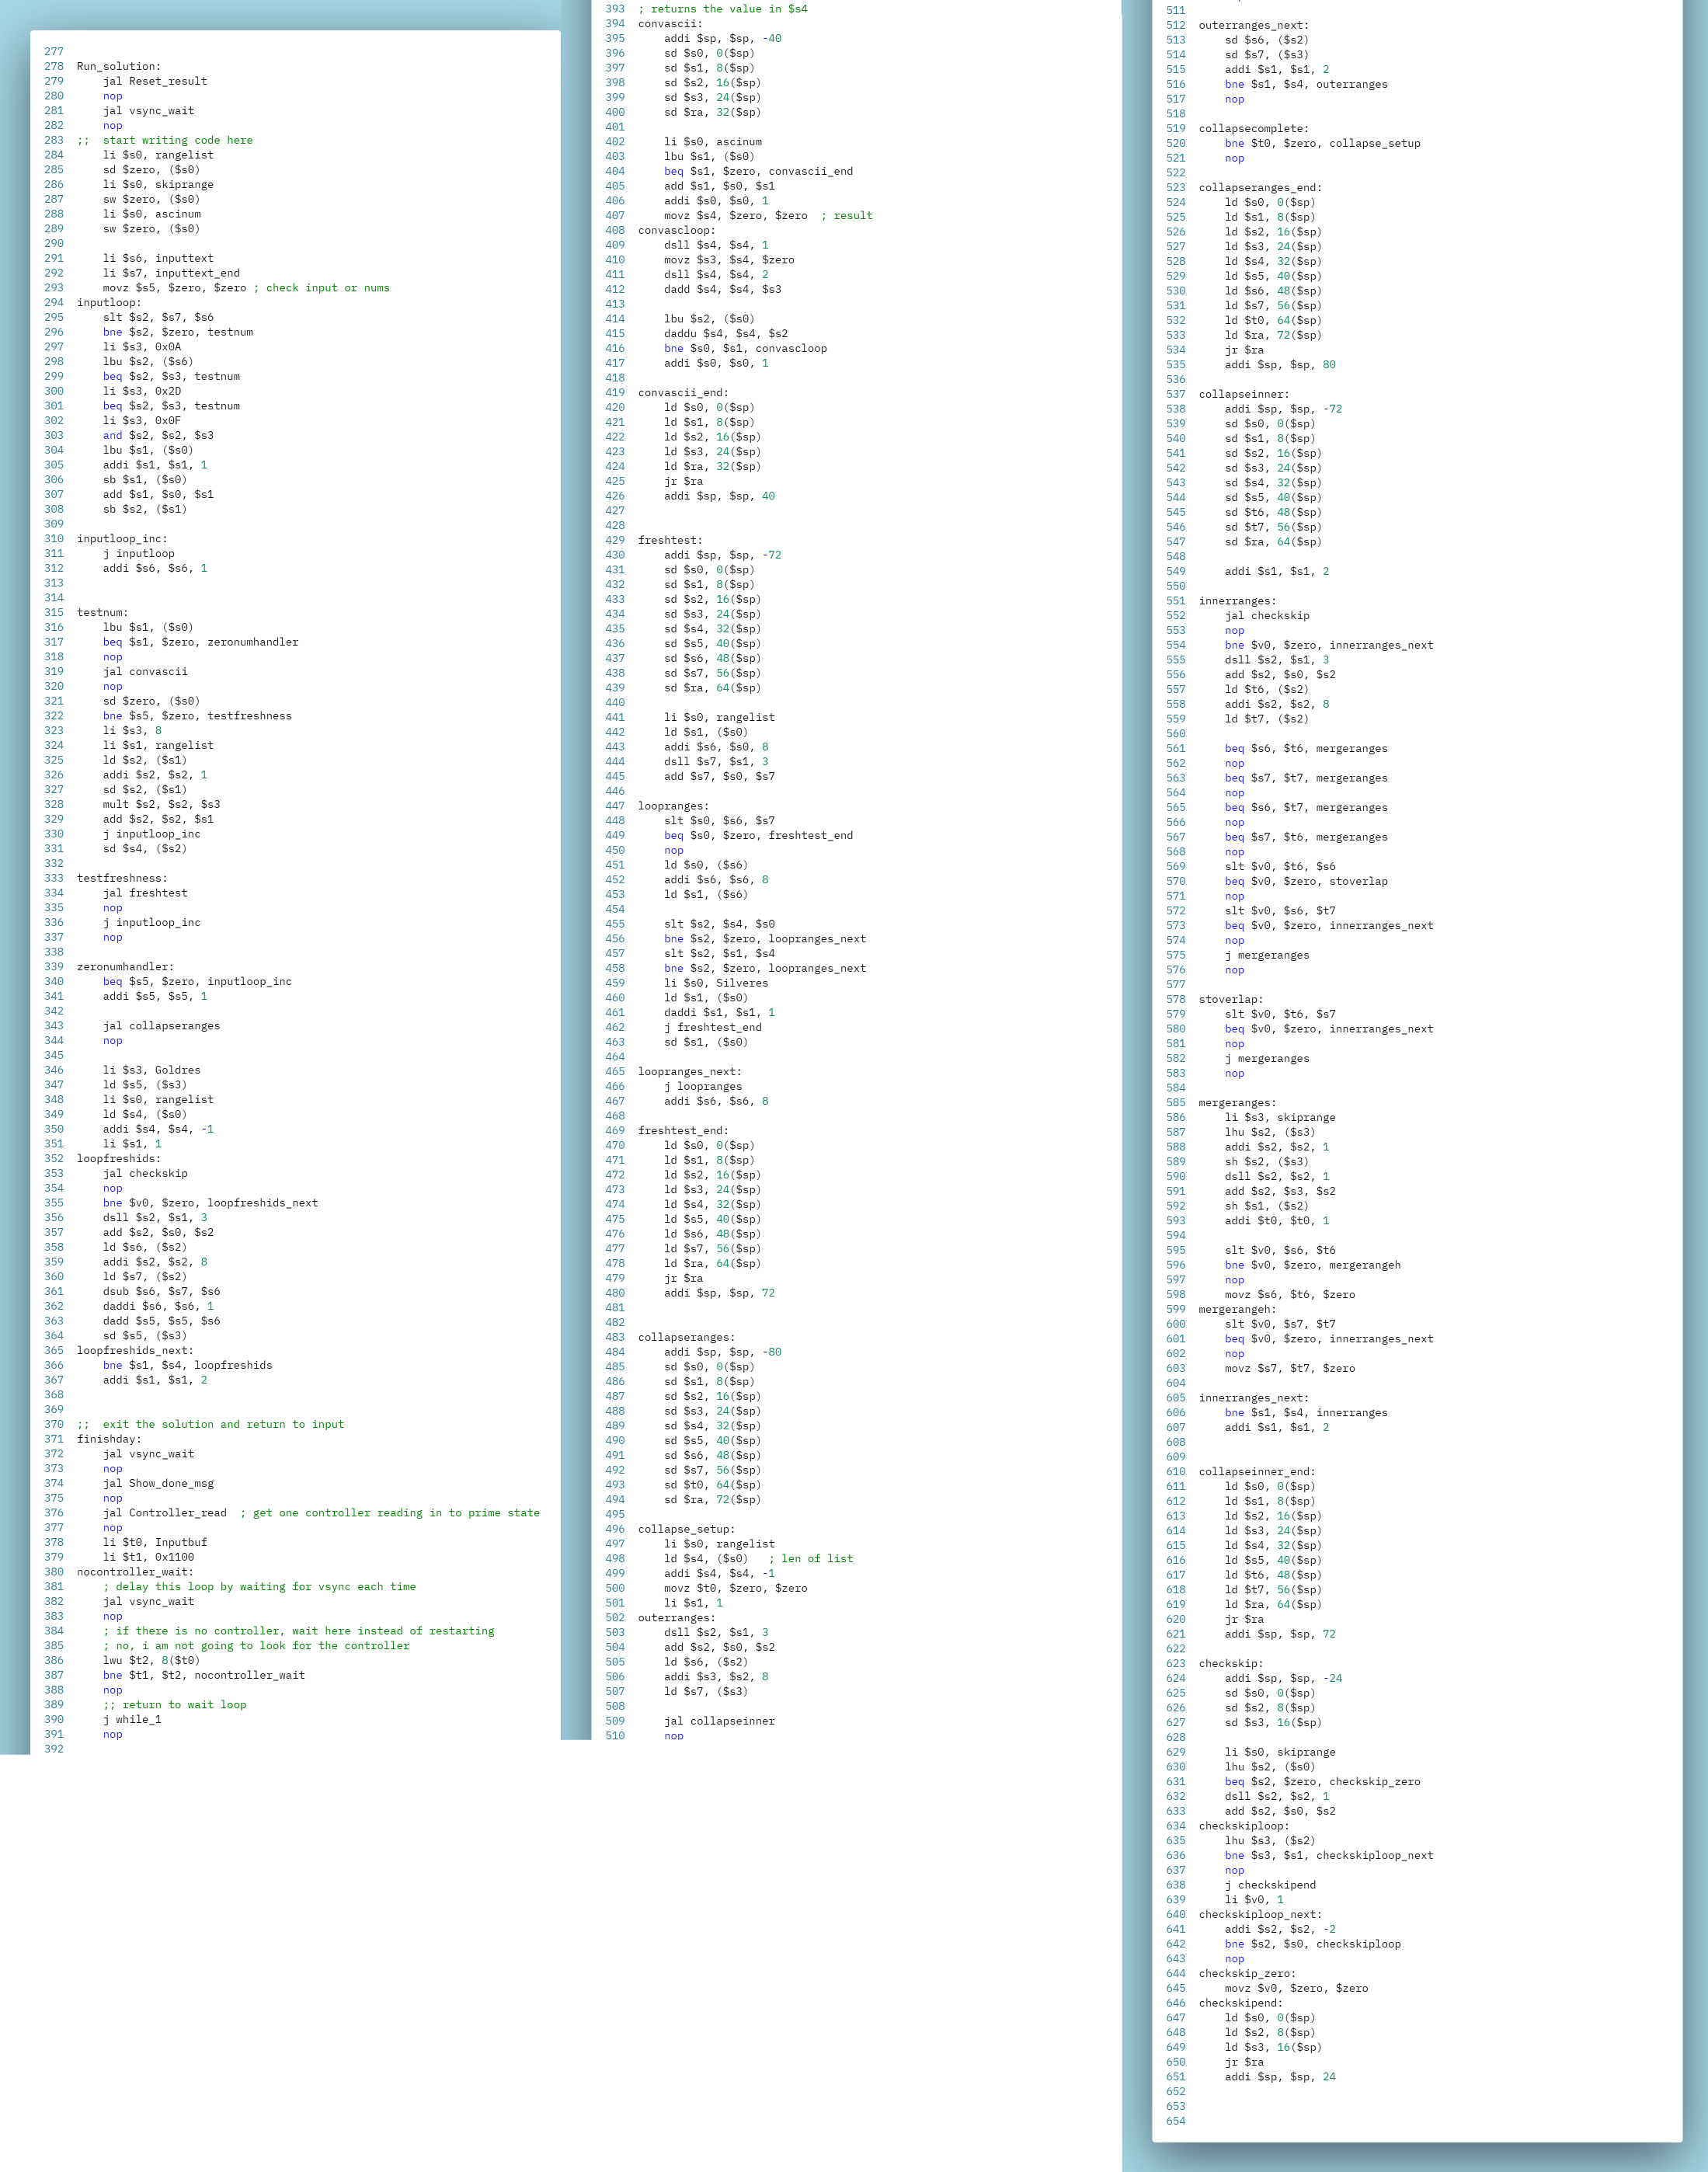Click the nocontroller_wait: label on line 380

point(135,1572)
